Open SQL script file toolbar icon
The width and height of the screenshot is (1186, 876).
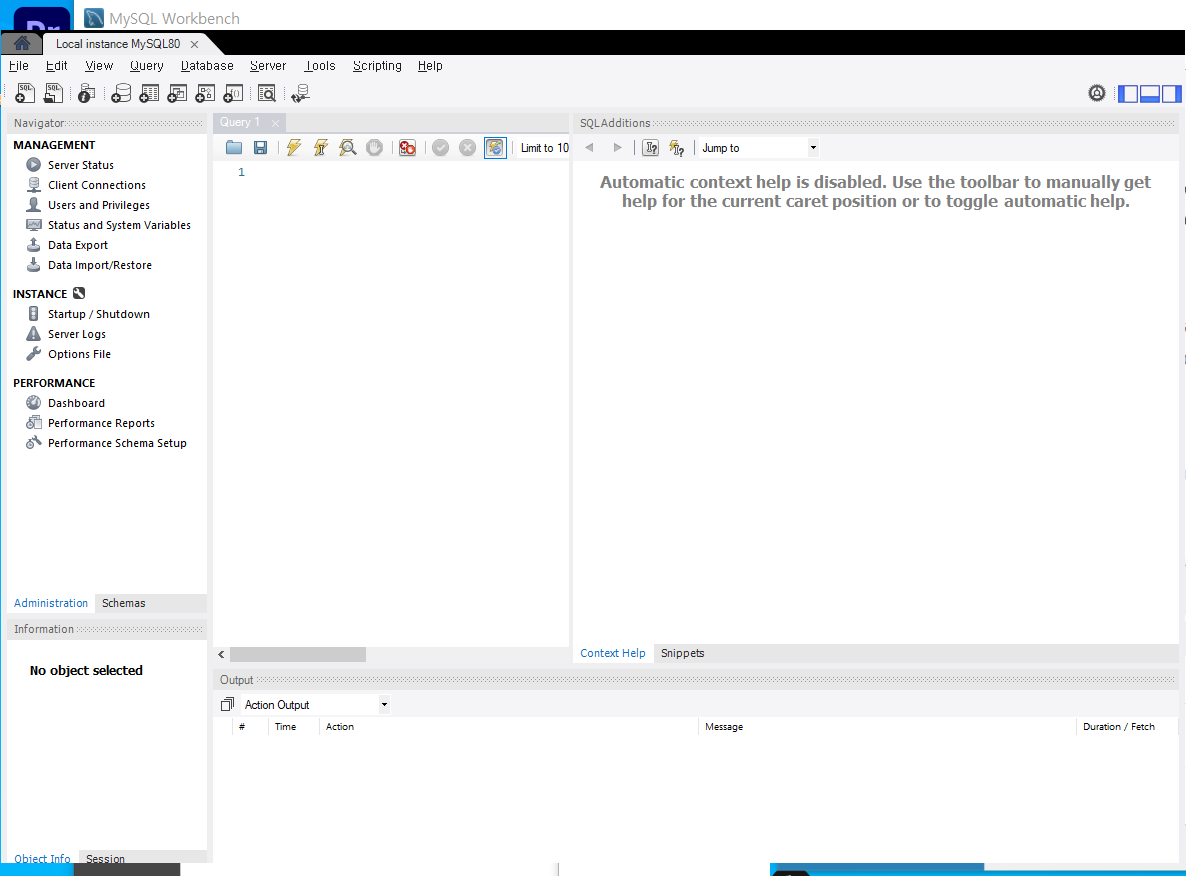pyautogui.click(x=53, y=93)
